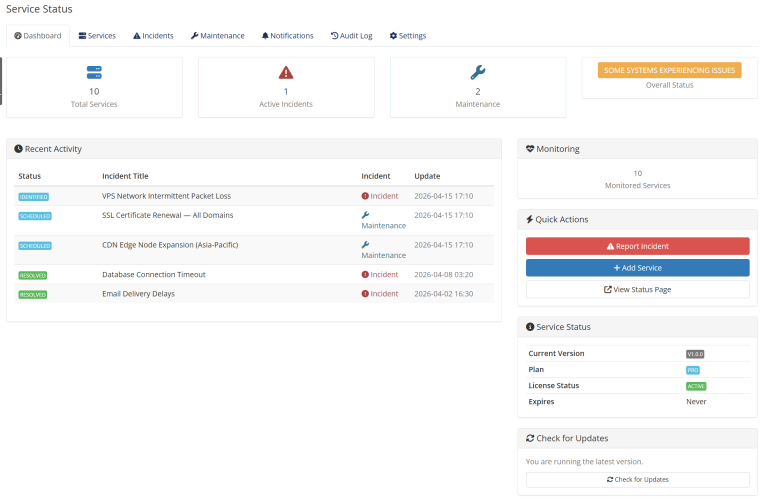Click SCHEDULED badge in SSL Certificate row

[35, 216]
